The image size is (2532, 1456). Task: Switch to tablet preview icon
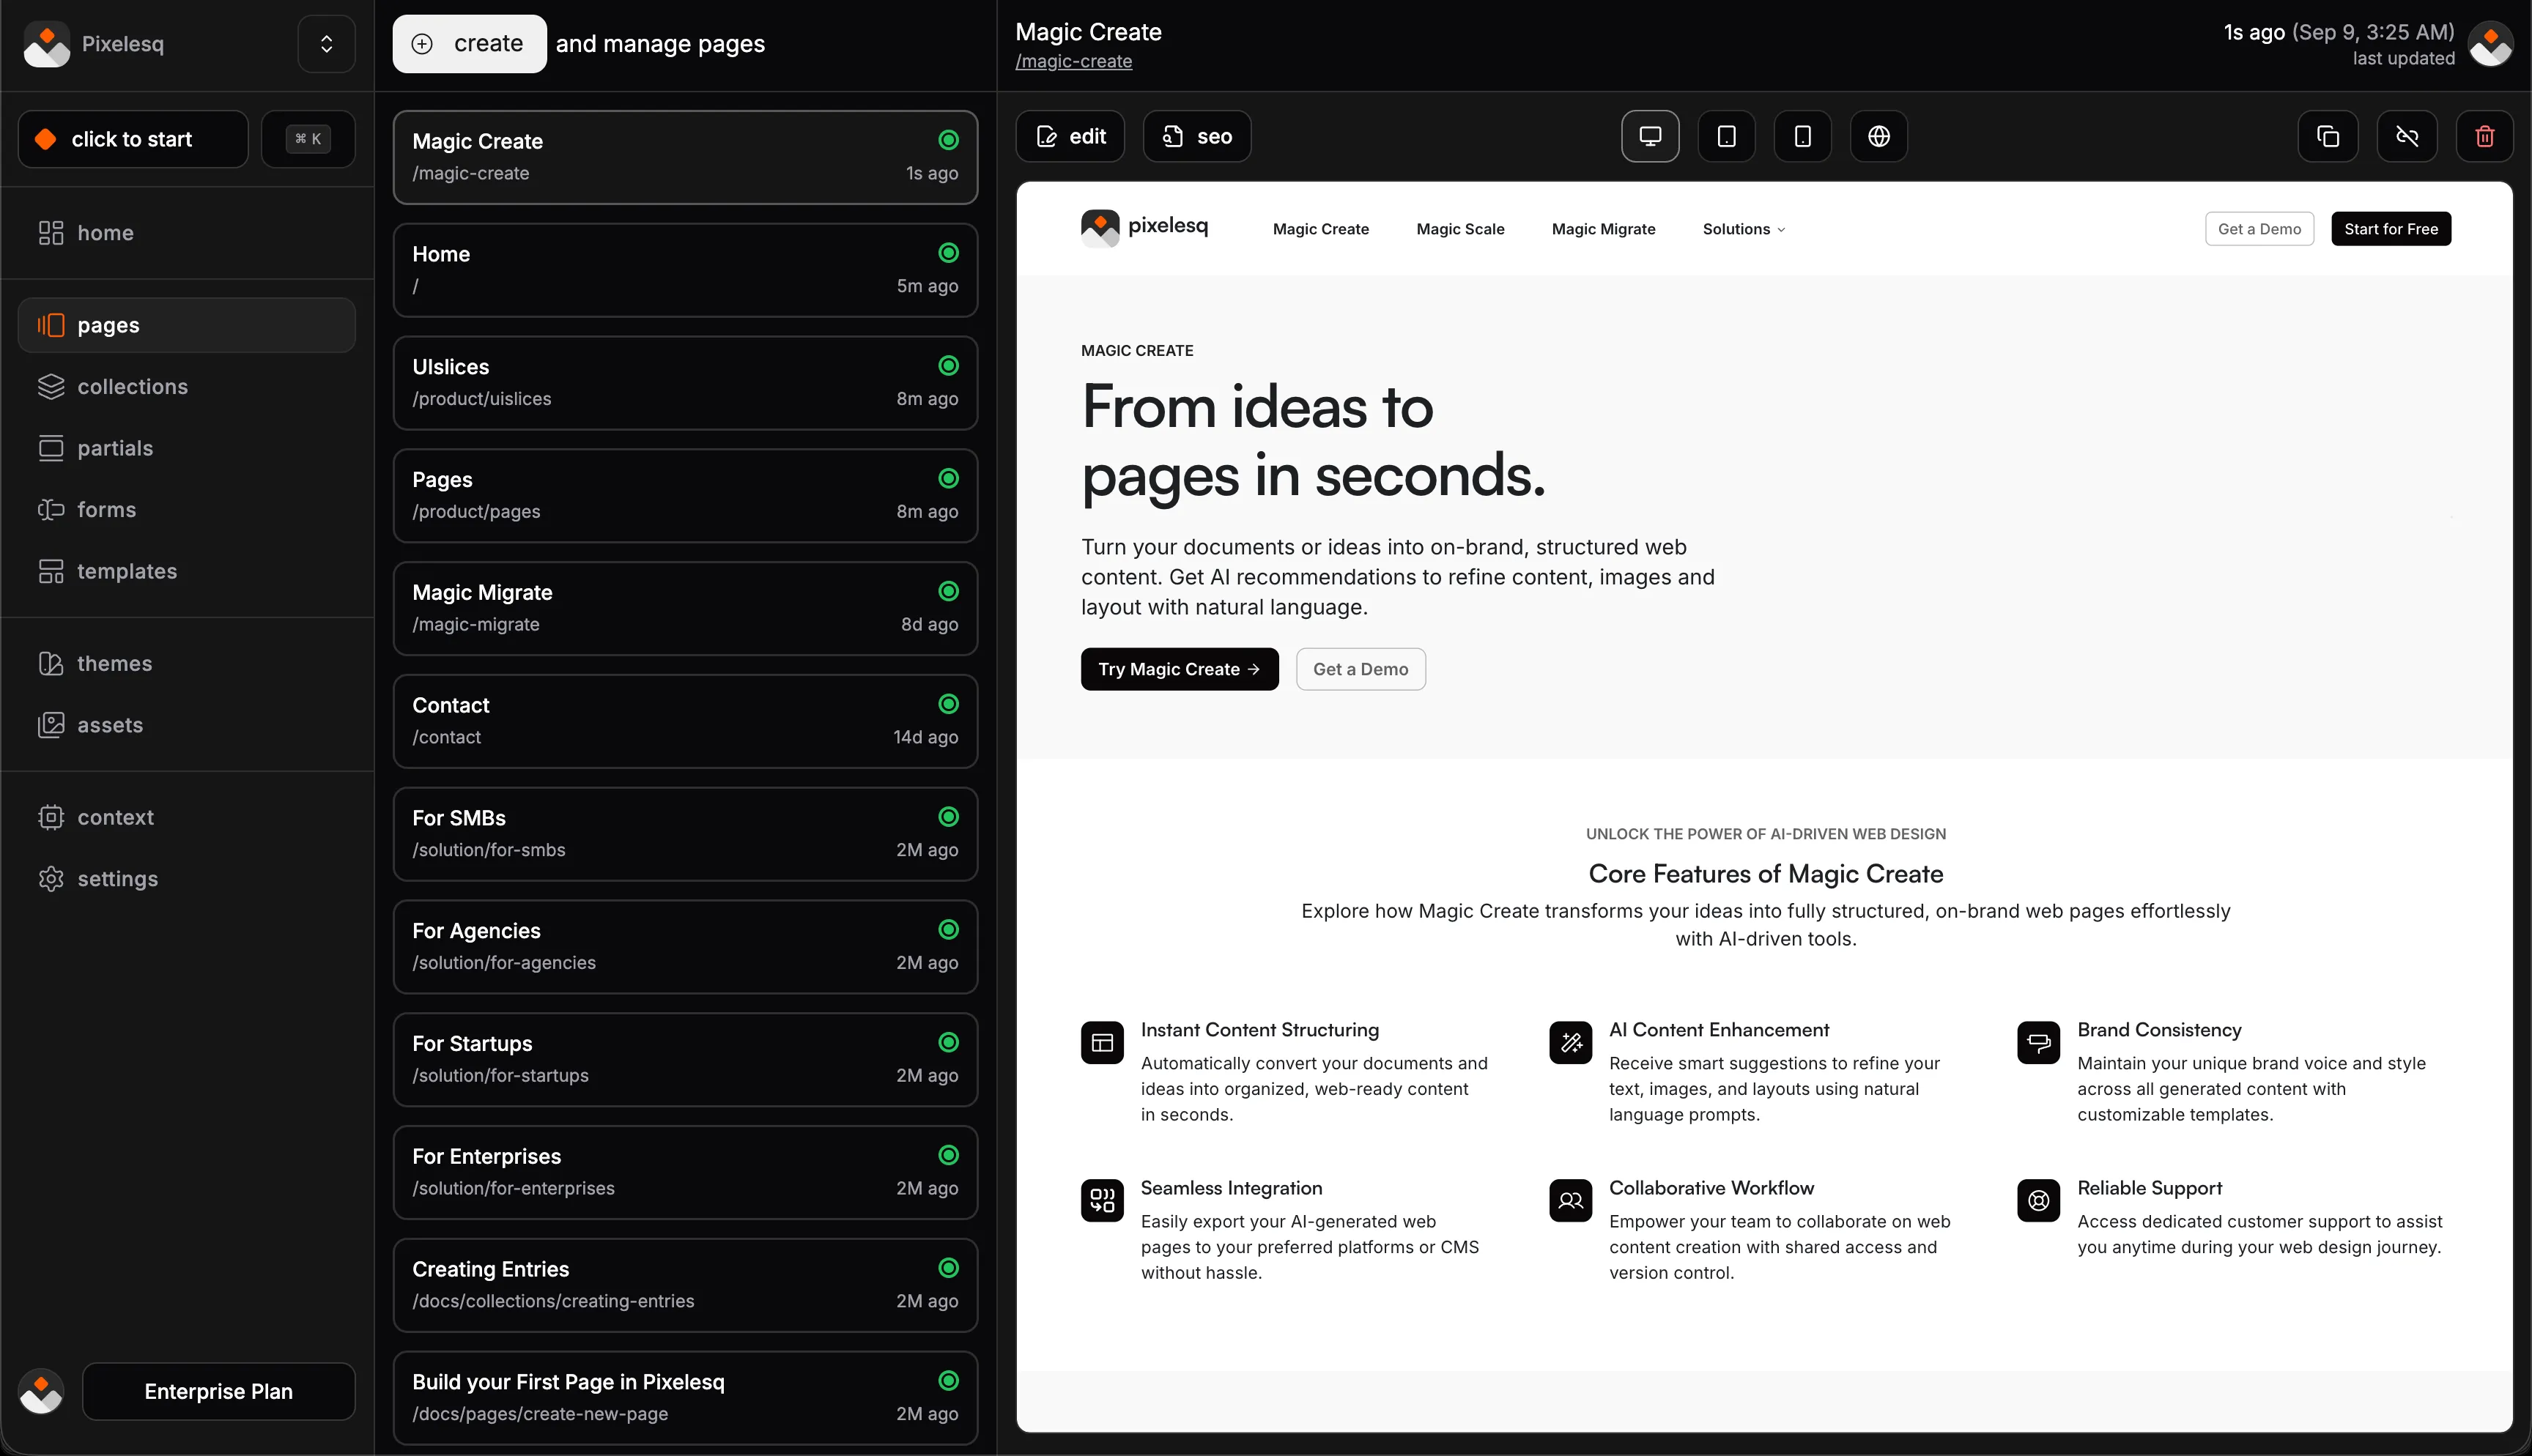(x=1726, y=136)
